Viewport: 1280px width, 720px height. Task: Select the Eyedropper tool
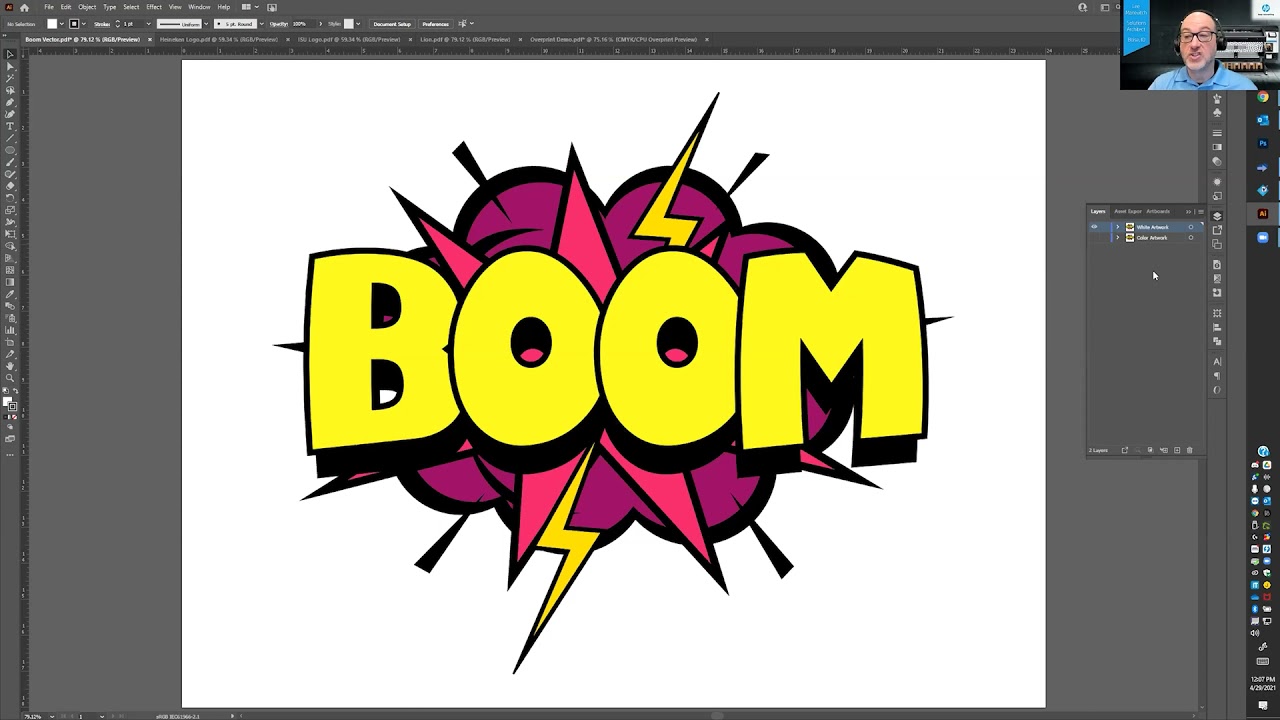point(10,296)
